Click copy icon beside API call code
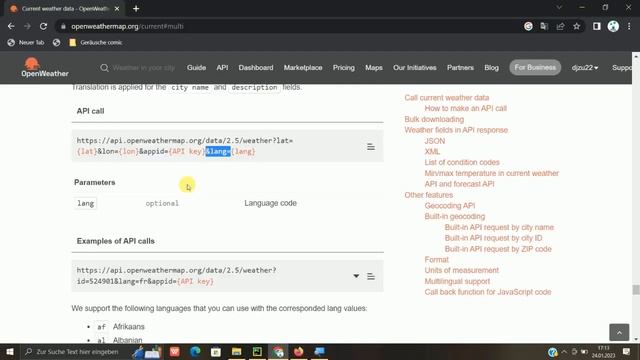 371,147
